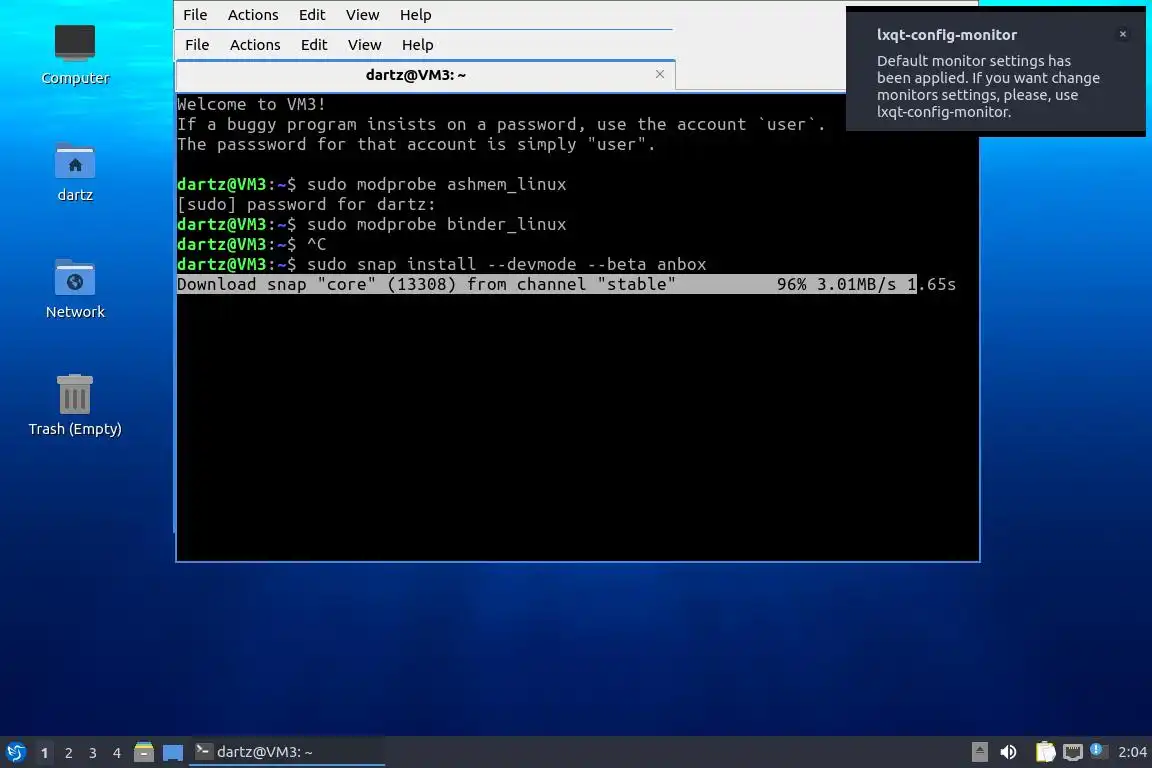
Task: Open the Actions menu in front terminal window
Action: [x=255, y=45]
